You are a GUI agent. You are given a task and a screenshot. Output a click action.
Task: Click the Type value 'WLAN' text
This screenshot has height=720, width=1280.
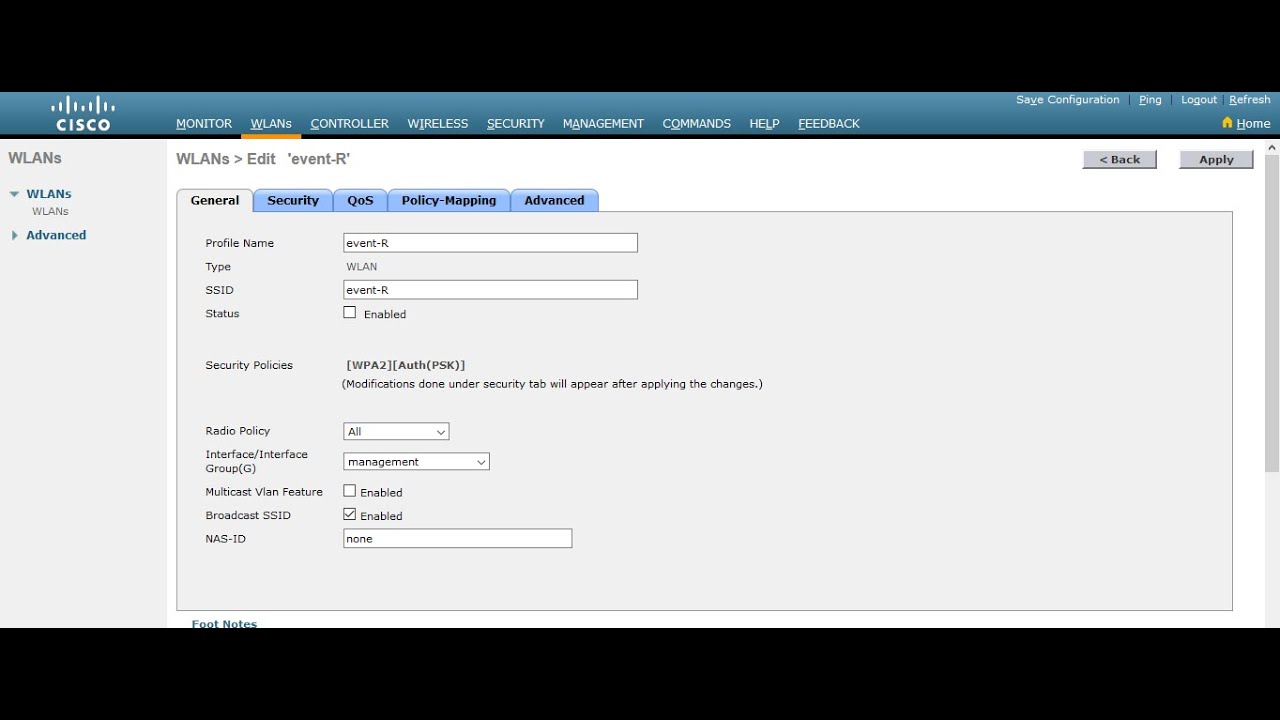click(362, 267)
